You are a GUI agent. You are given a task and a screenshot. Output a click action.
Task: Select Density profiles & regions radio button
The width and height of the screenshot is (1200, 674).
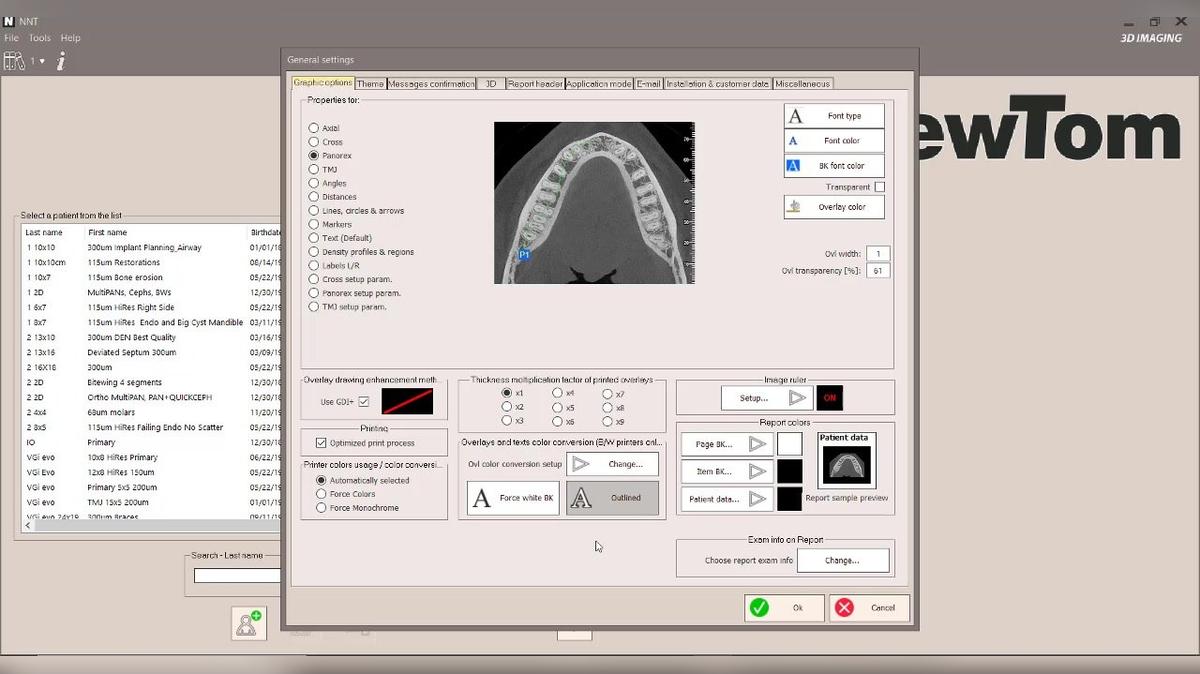[x=314, y=252]
